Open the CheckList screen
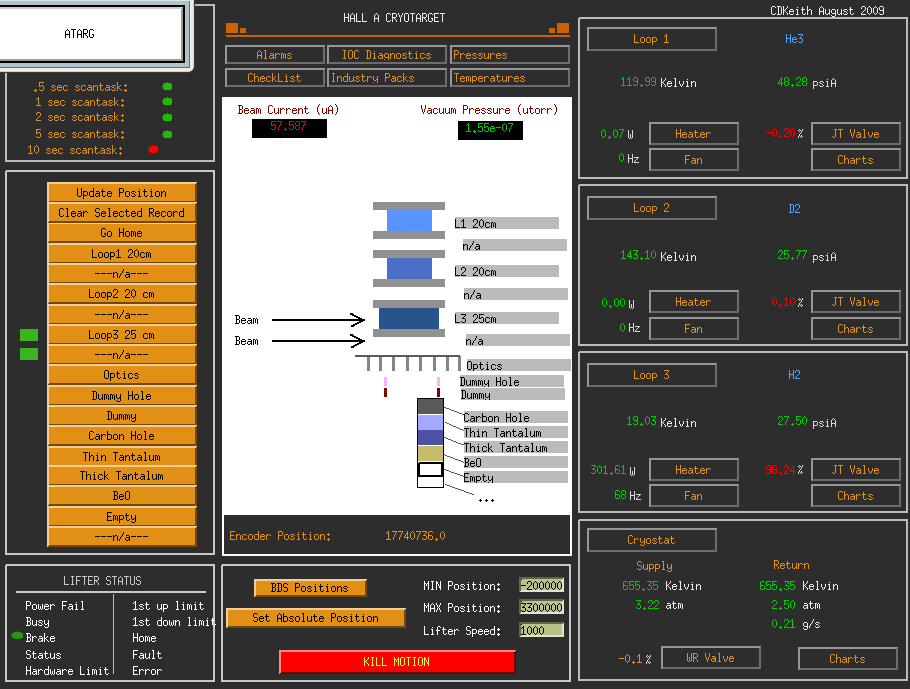 coord(275,78)
